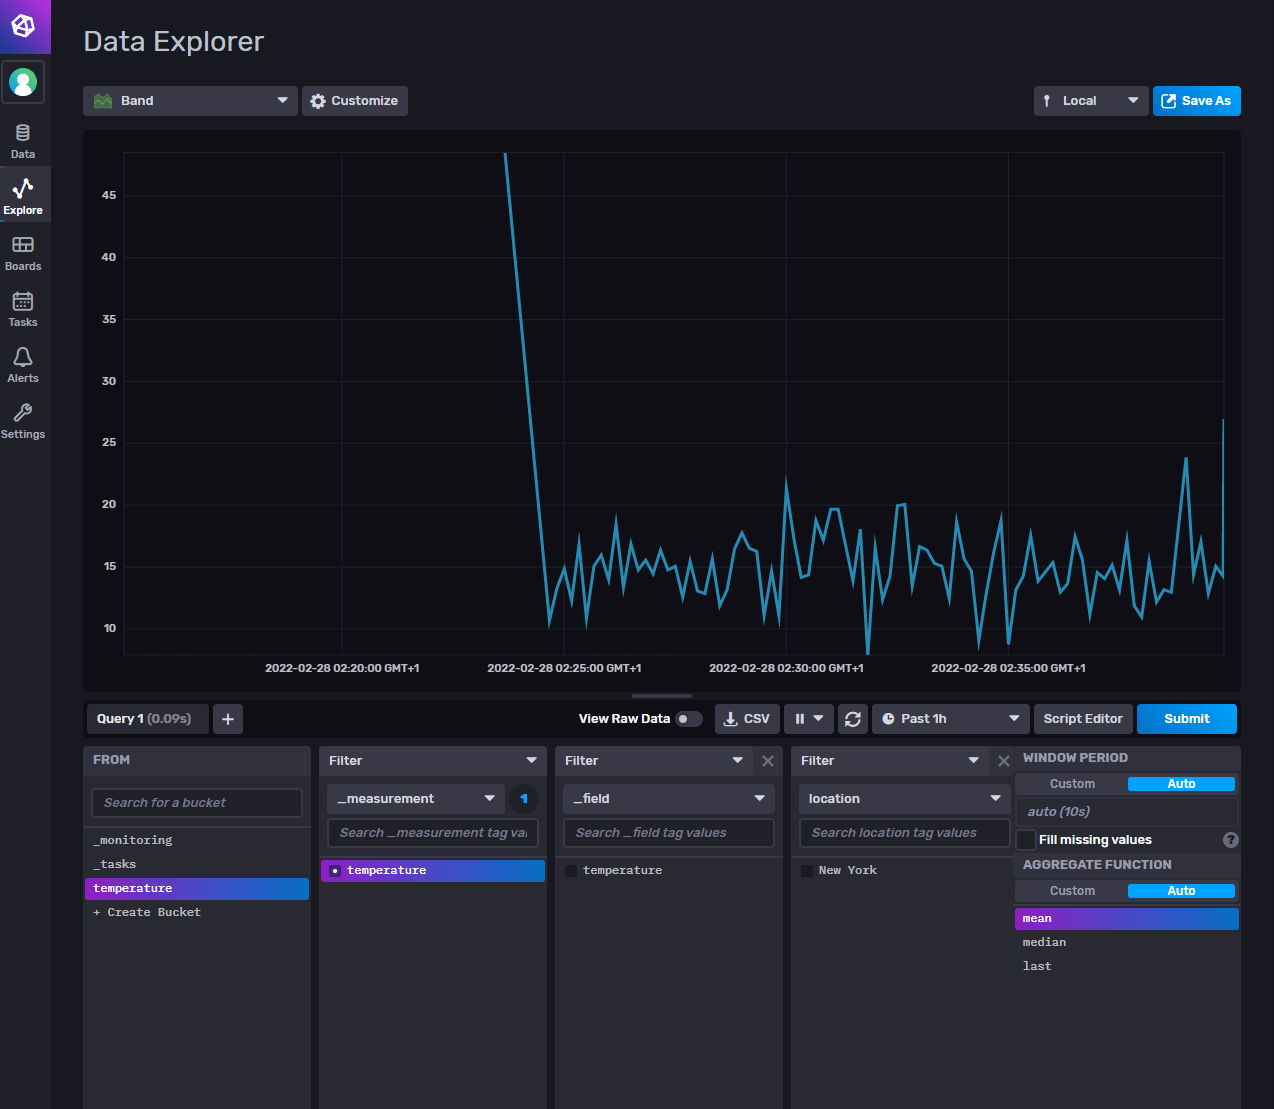This screenshot has width=1274, height=1109.
Task: Click the refresh queries icon
Action: 853,718
